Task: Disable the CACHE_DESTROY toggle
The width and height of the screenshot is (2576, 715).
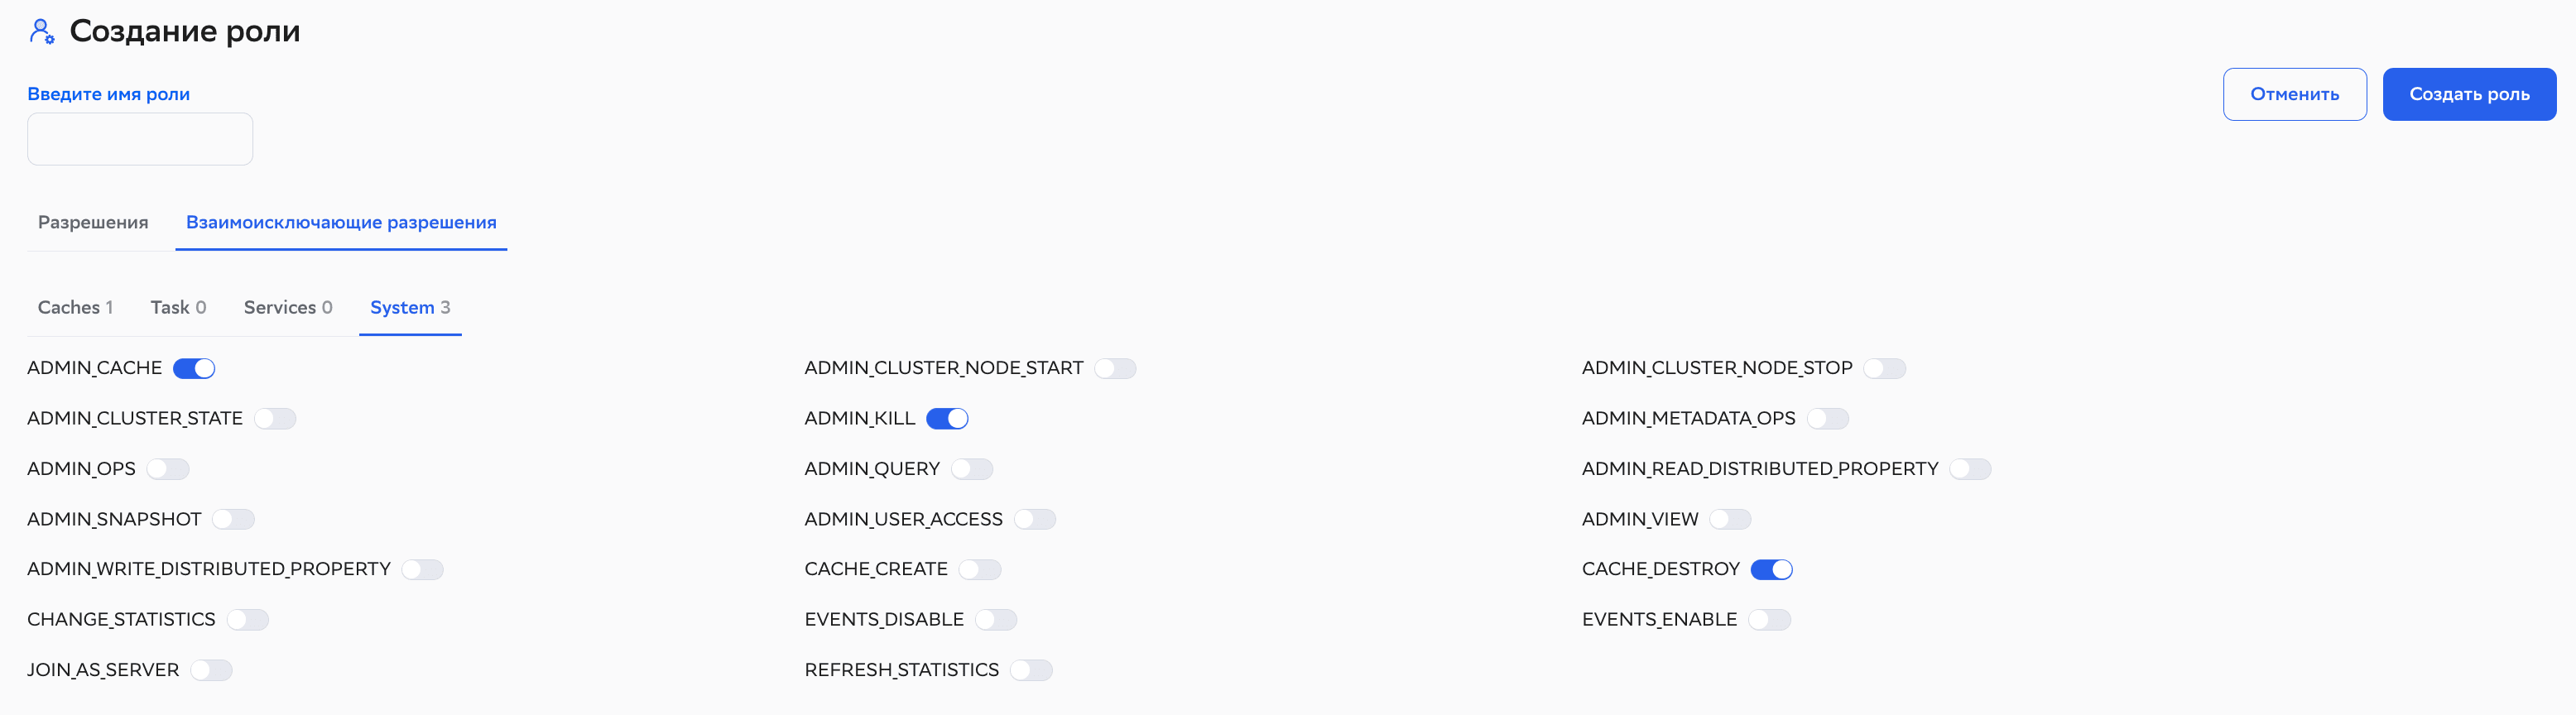Action: click(1771, 570)
